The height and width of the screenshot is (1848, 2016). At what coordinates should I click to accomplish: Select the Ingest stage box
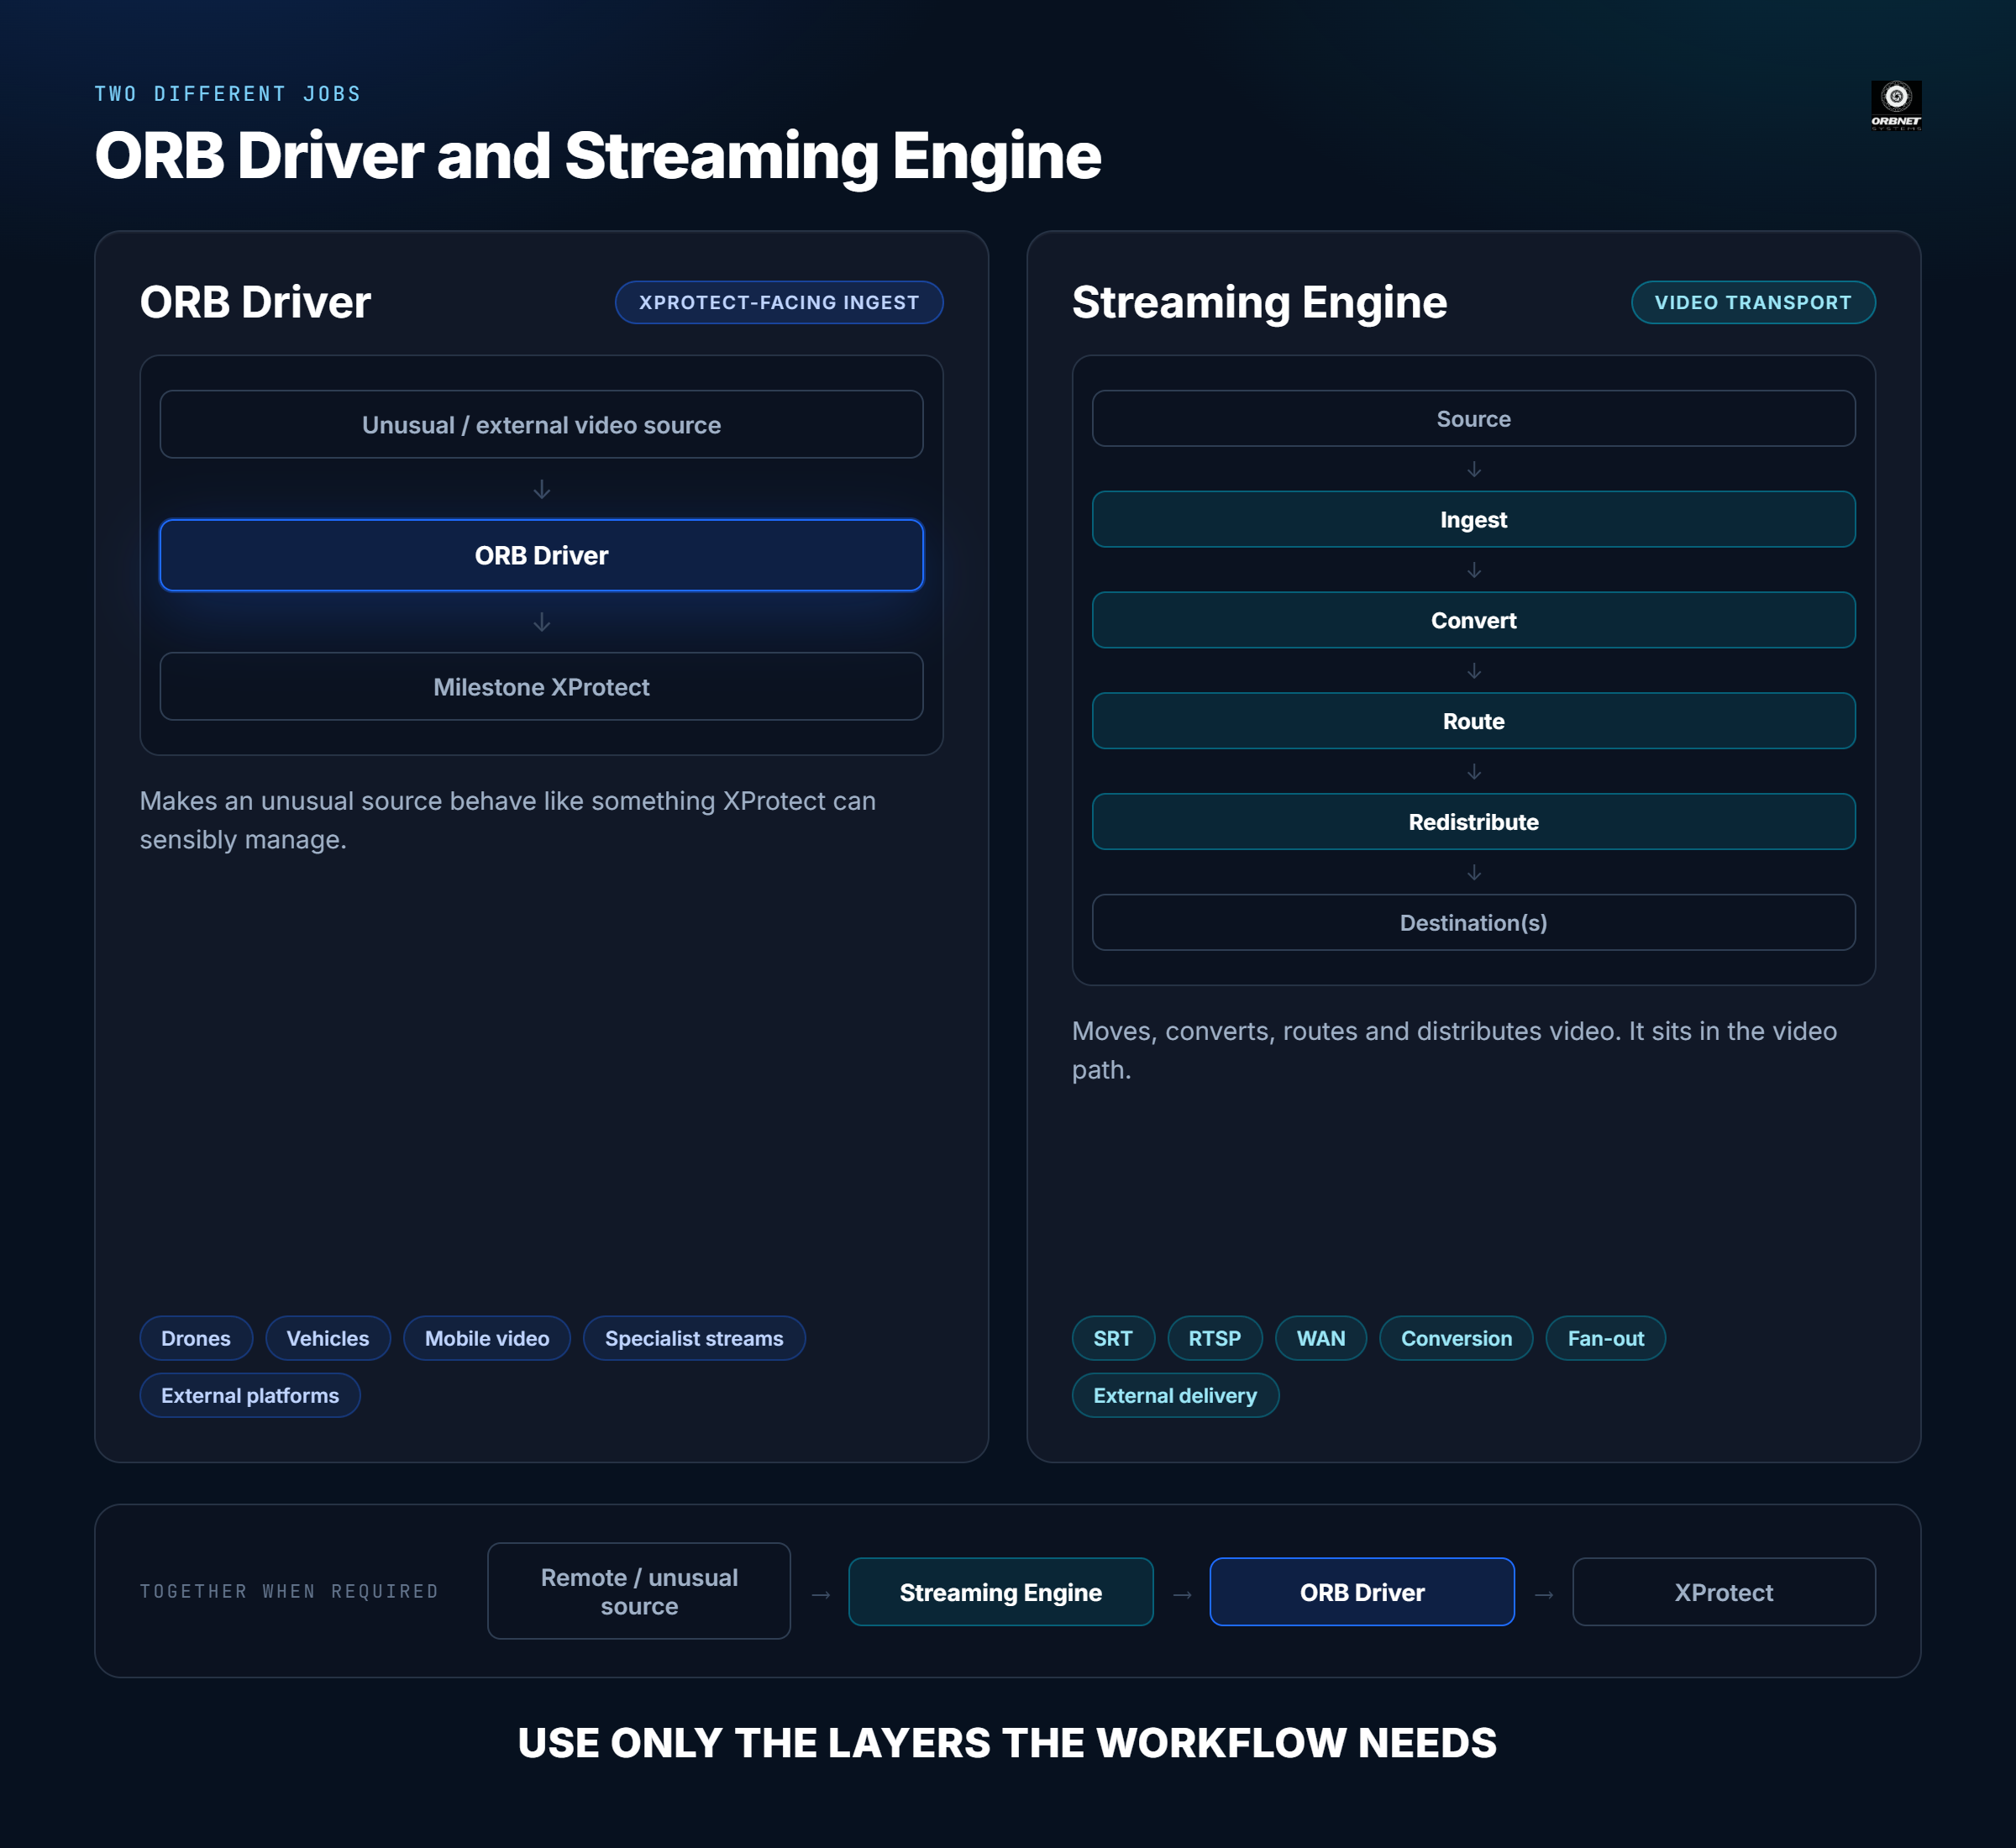1473,519
